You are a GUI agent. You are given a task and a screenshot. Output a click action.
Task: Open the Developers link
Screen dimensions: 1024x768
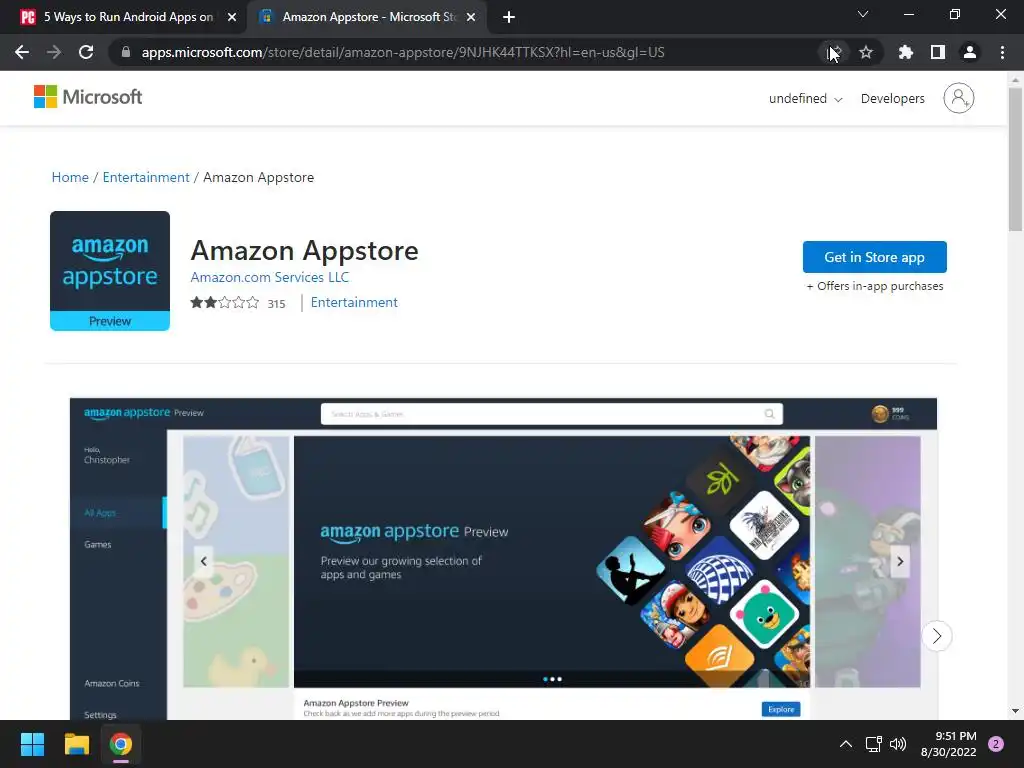(x=892, y=99)
